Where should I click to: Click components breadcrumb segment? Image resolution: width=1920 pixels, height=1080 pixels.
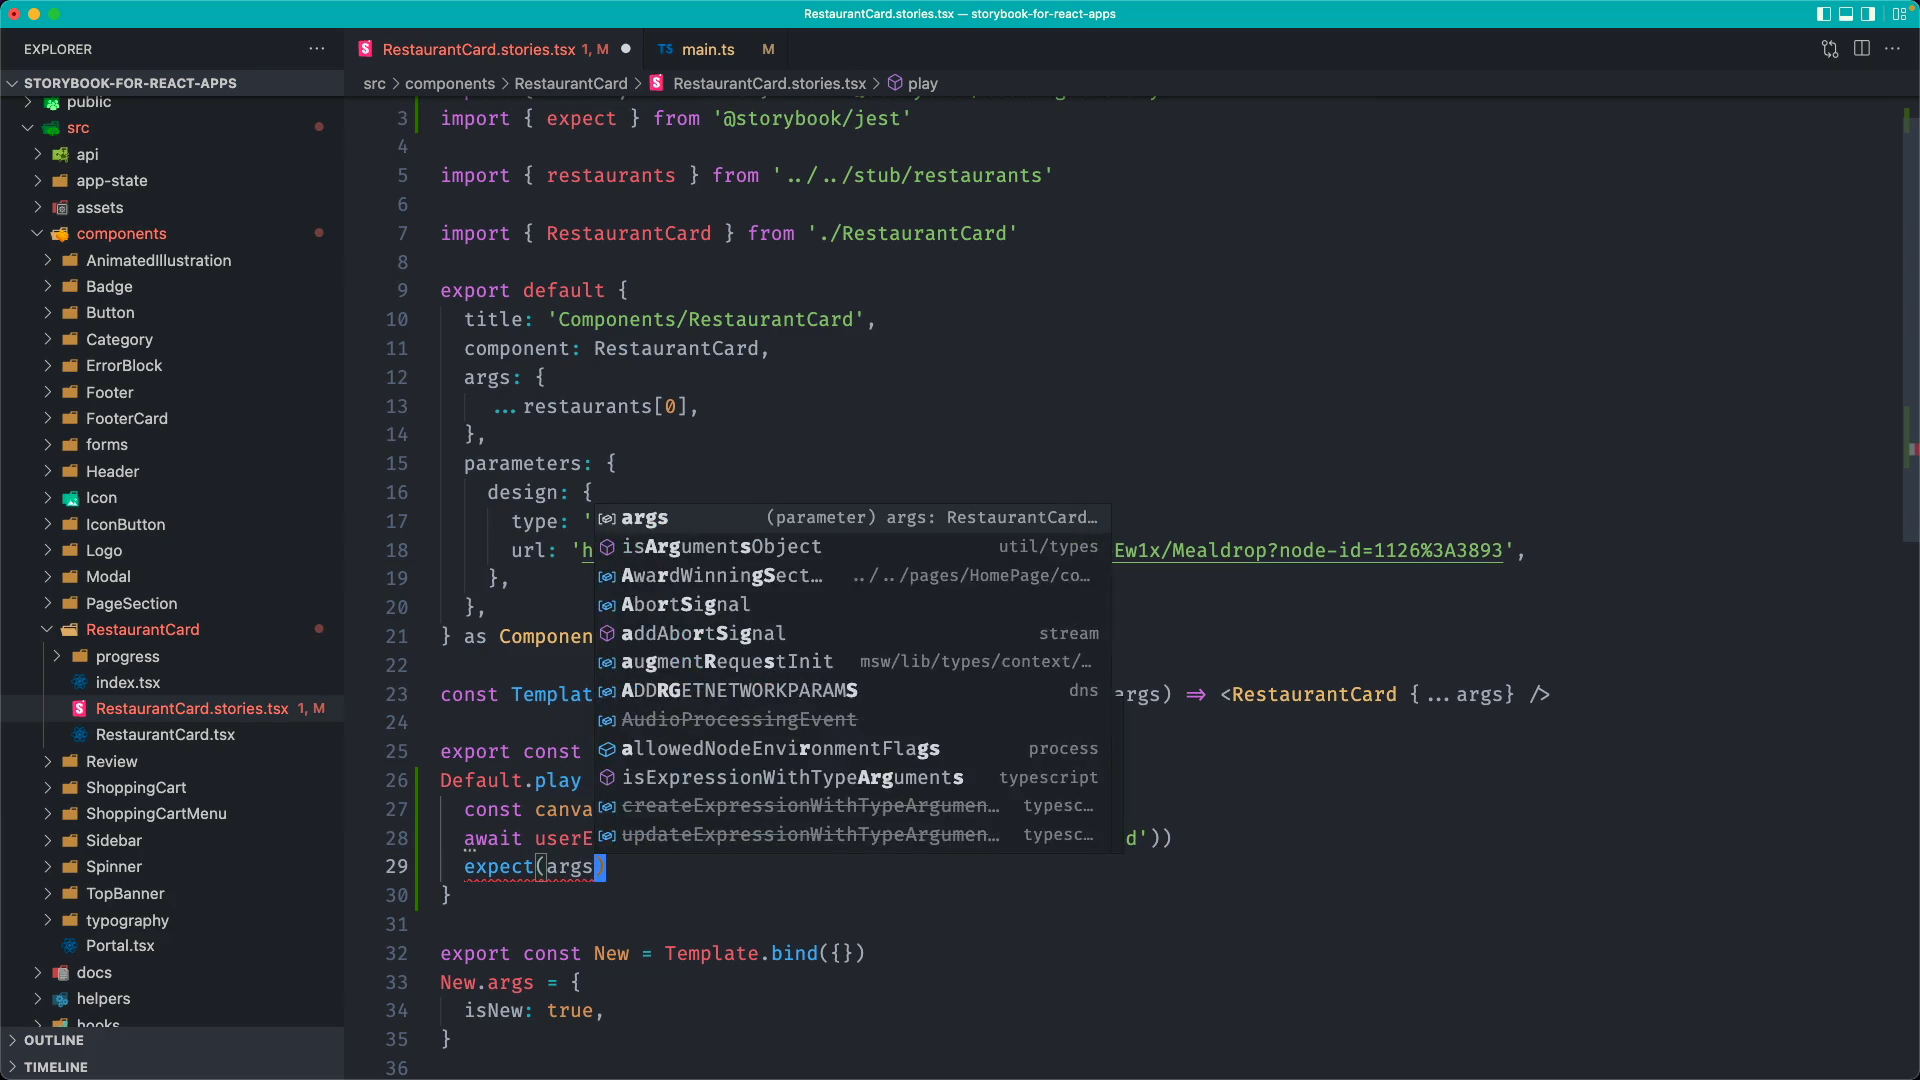tap(449, 84)
